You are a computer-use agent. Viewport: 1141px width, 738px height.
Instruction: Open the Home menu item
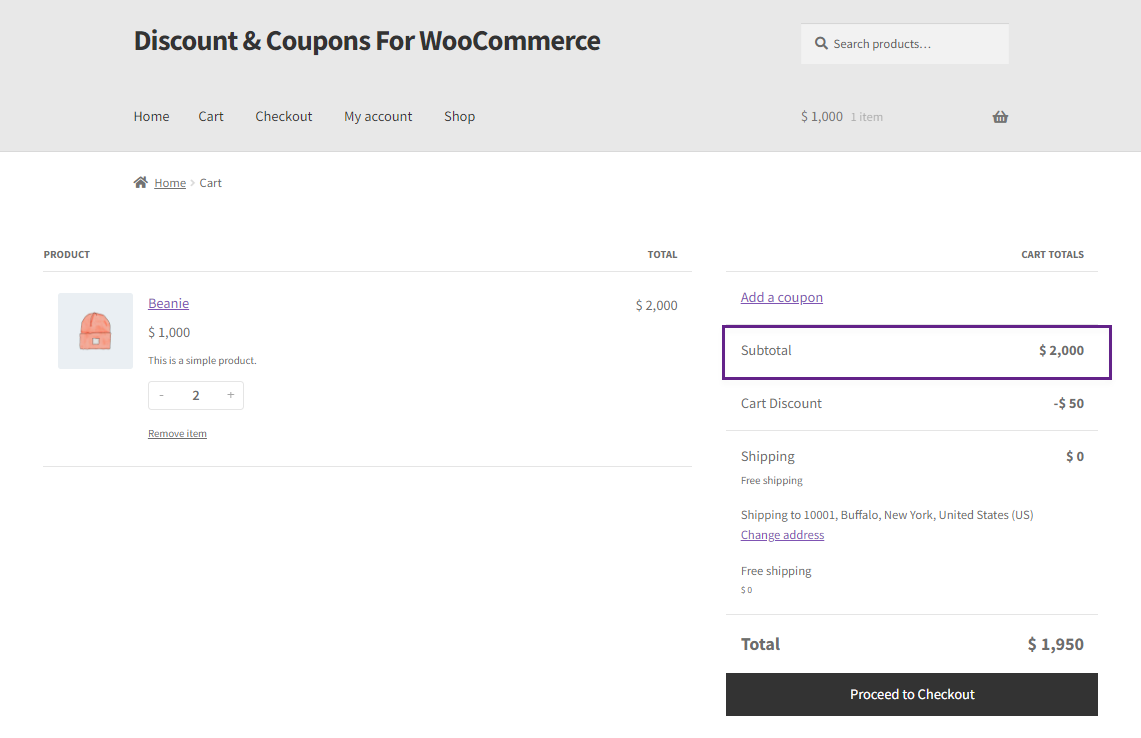151,116
